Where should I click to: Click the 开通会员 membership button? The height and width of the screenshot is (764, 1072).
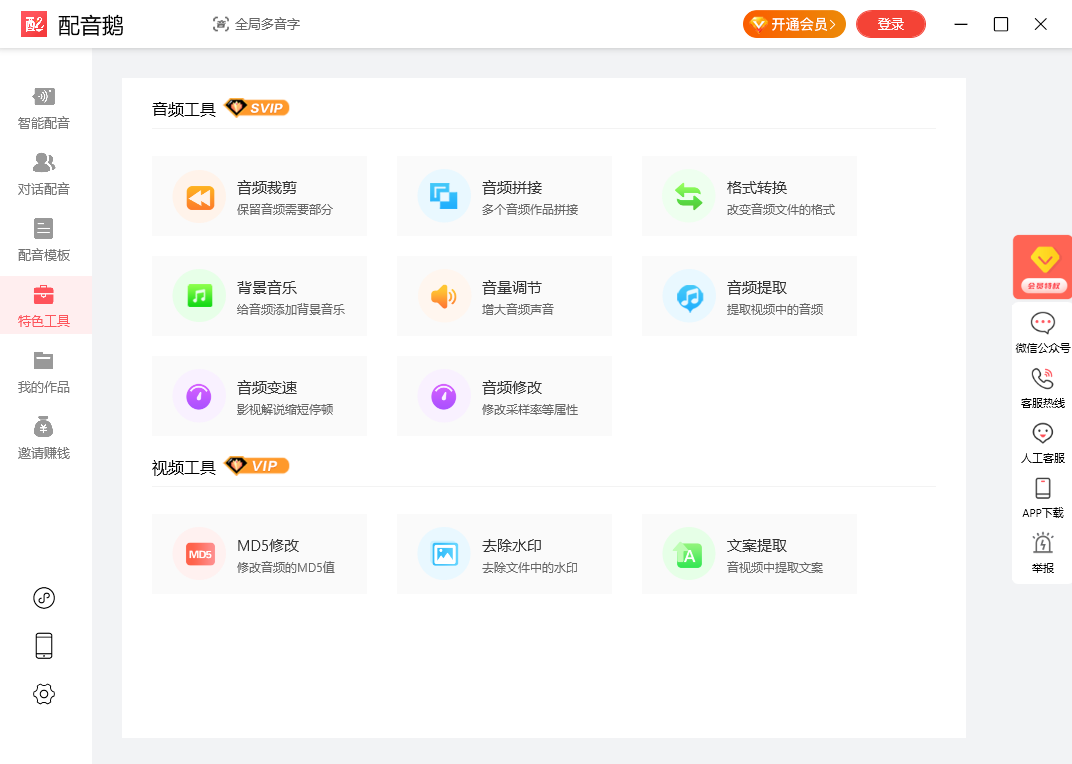(794, 24)
